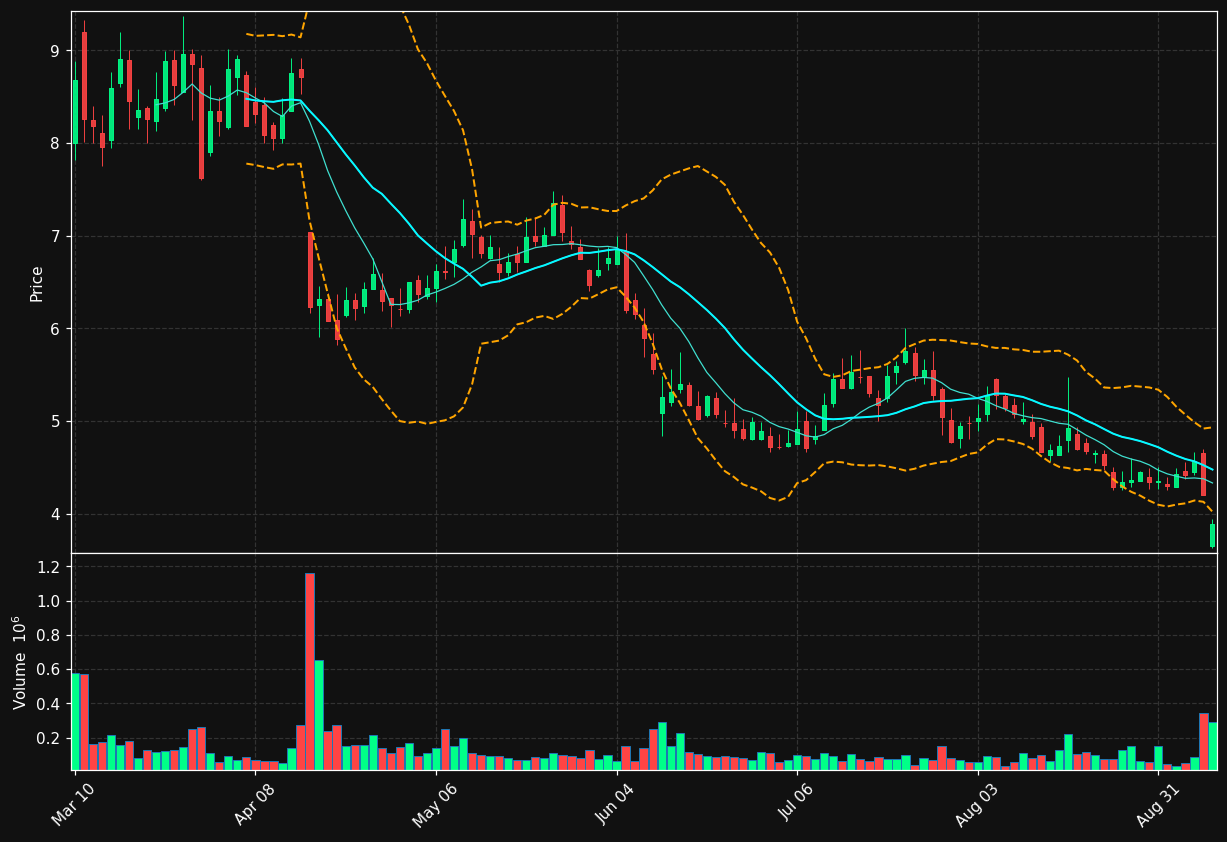Click the Aug 03 date label

pos(976,803)
